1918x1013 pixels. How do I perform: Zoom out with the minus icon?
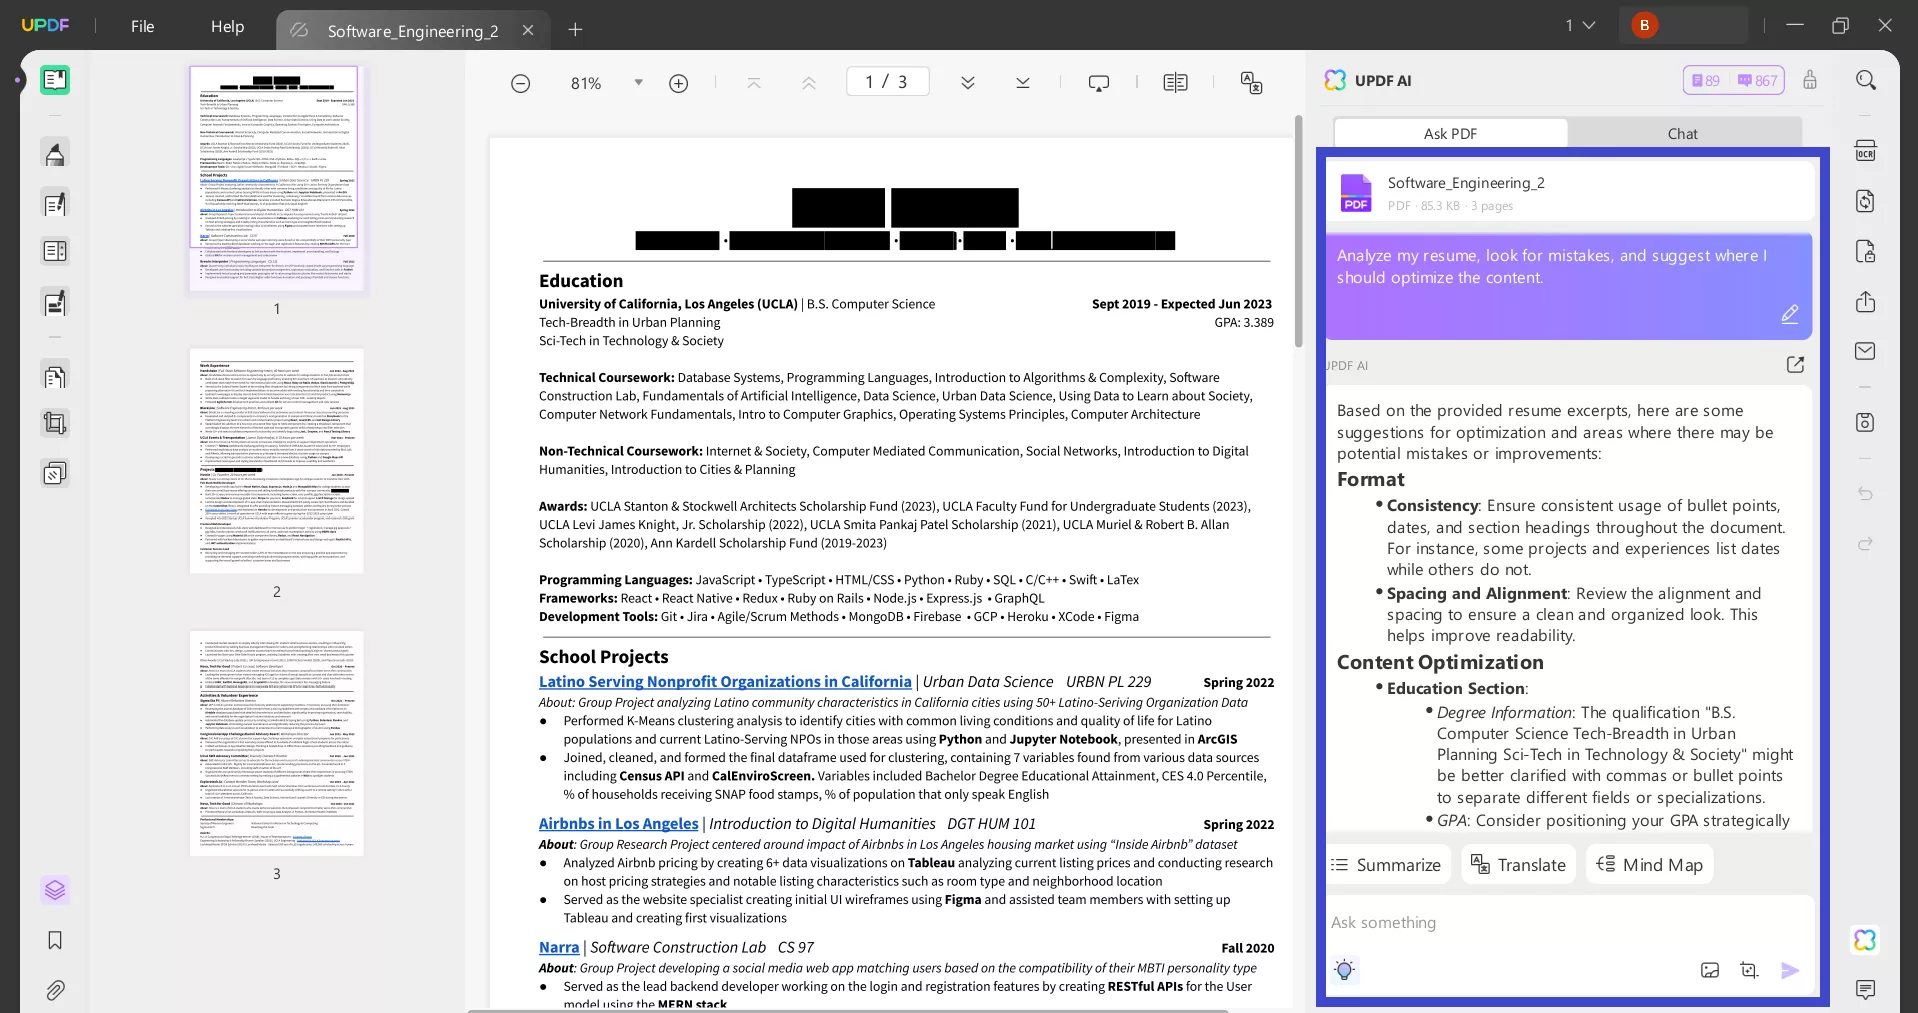(520, 83)
